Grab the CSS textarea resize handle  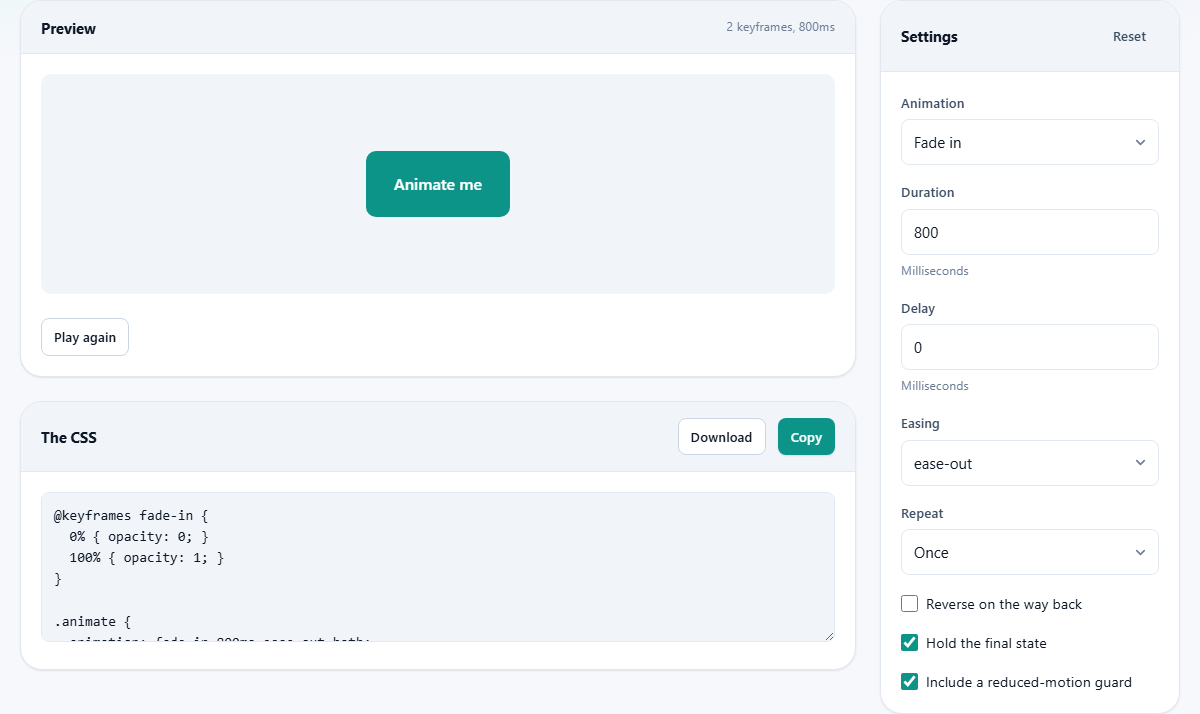[x=828, y=635]
